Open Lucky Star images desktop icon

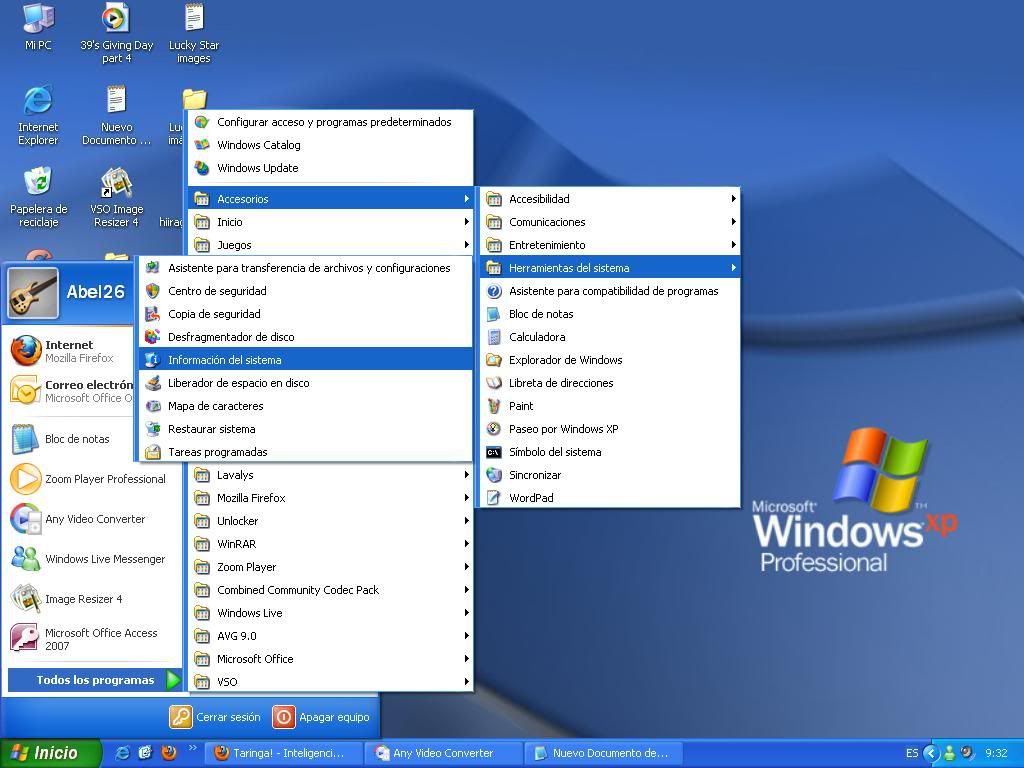coord(194,33)
